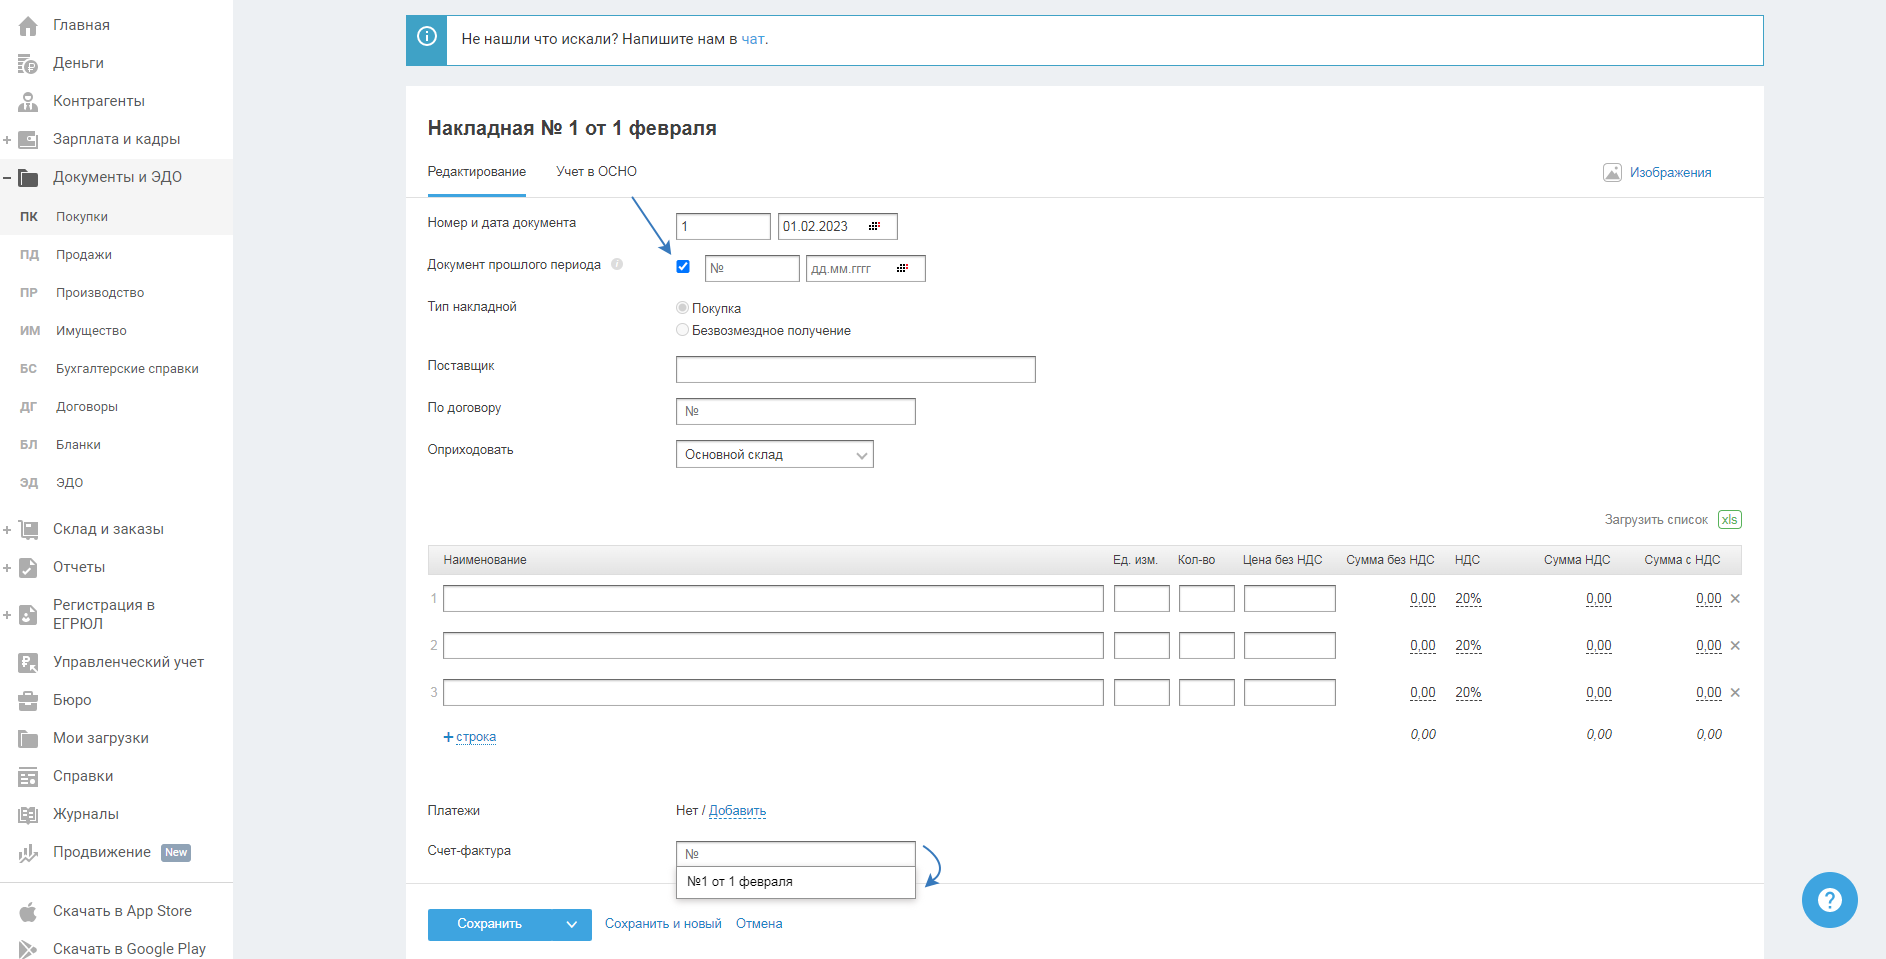
Task: Uncheck the Документ прошлого периода checkbox
Action: 683,267
